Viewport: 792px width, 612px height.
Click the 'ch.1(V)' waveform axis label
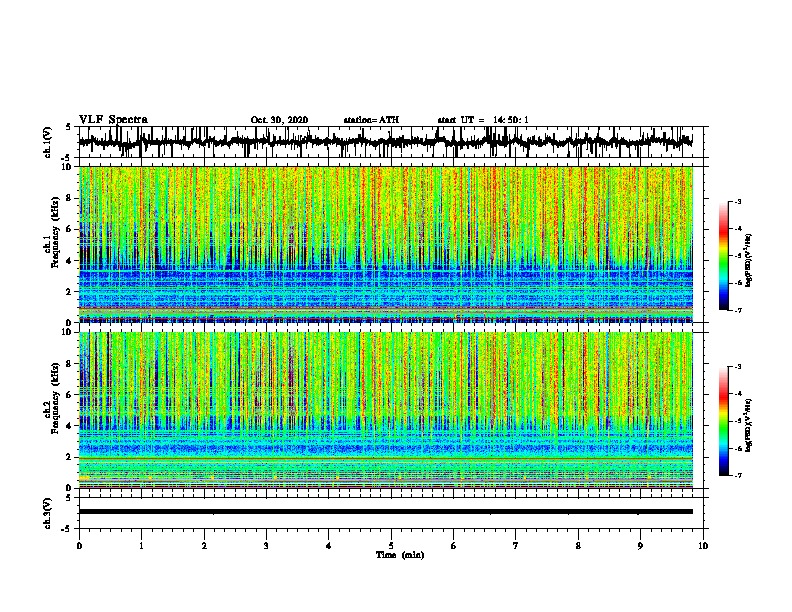[x=48, y=141]
